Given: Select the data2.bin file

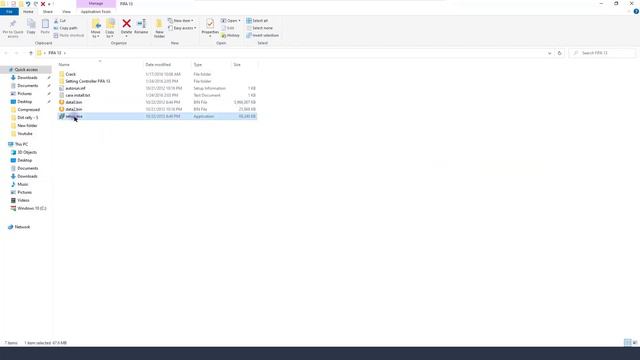Looking at the screenshot, I should (x=73, y=109).
